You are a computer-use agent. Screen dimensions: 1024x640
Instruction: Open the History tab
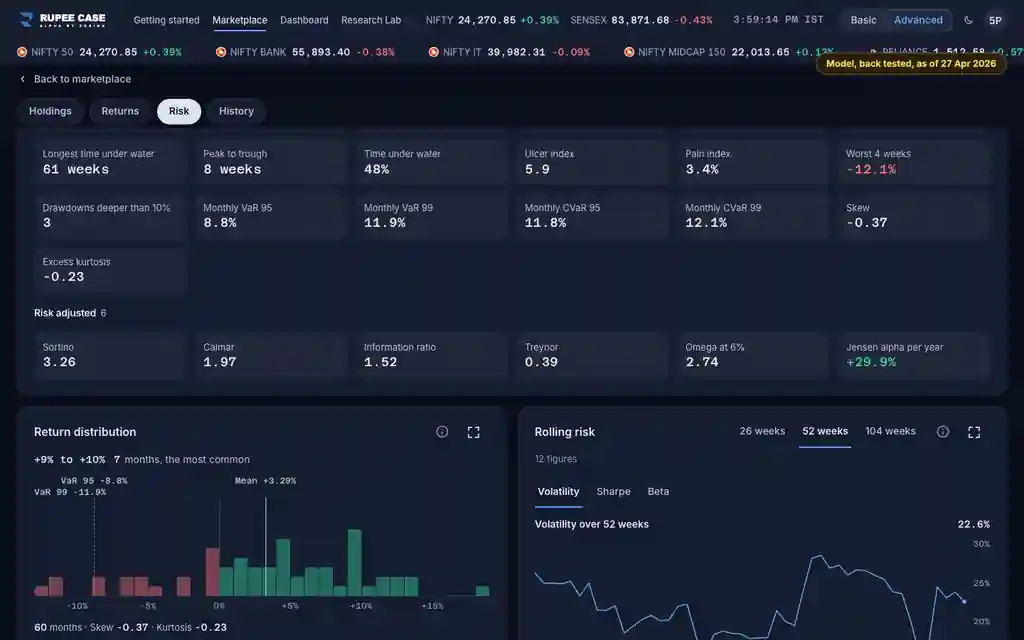pos(236,111)
